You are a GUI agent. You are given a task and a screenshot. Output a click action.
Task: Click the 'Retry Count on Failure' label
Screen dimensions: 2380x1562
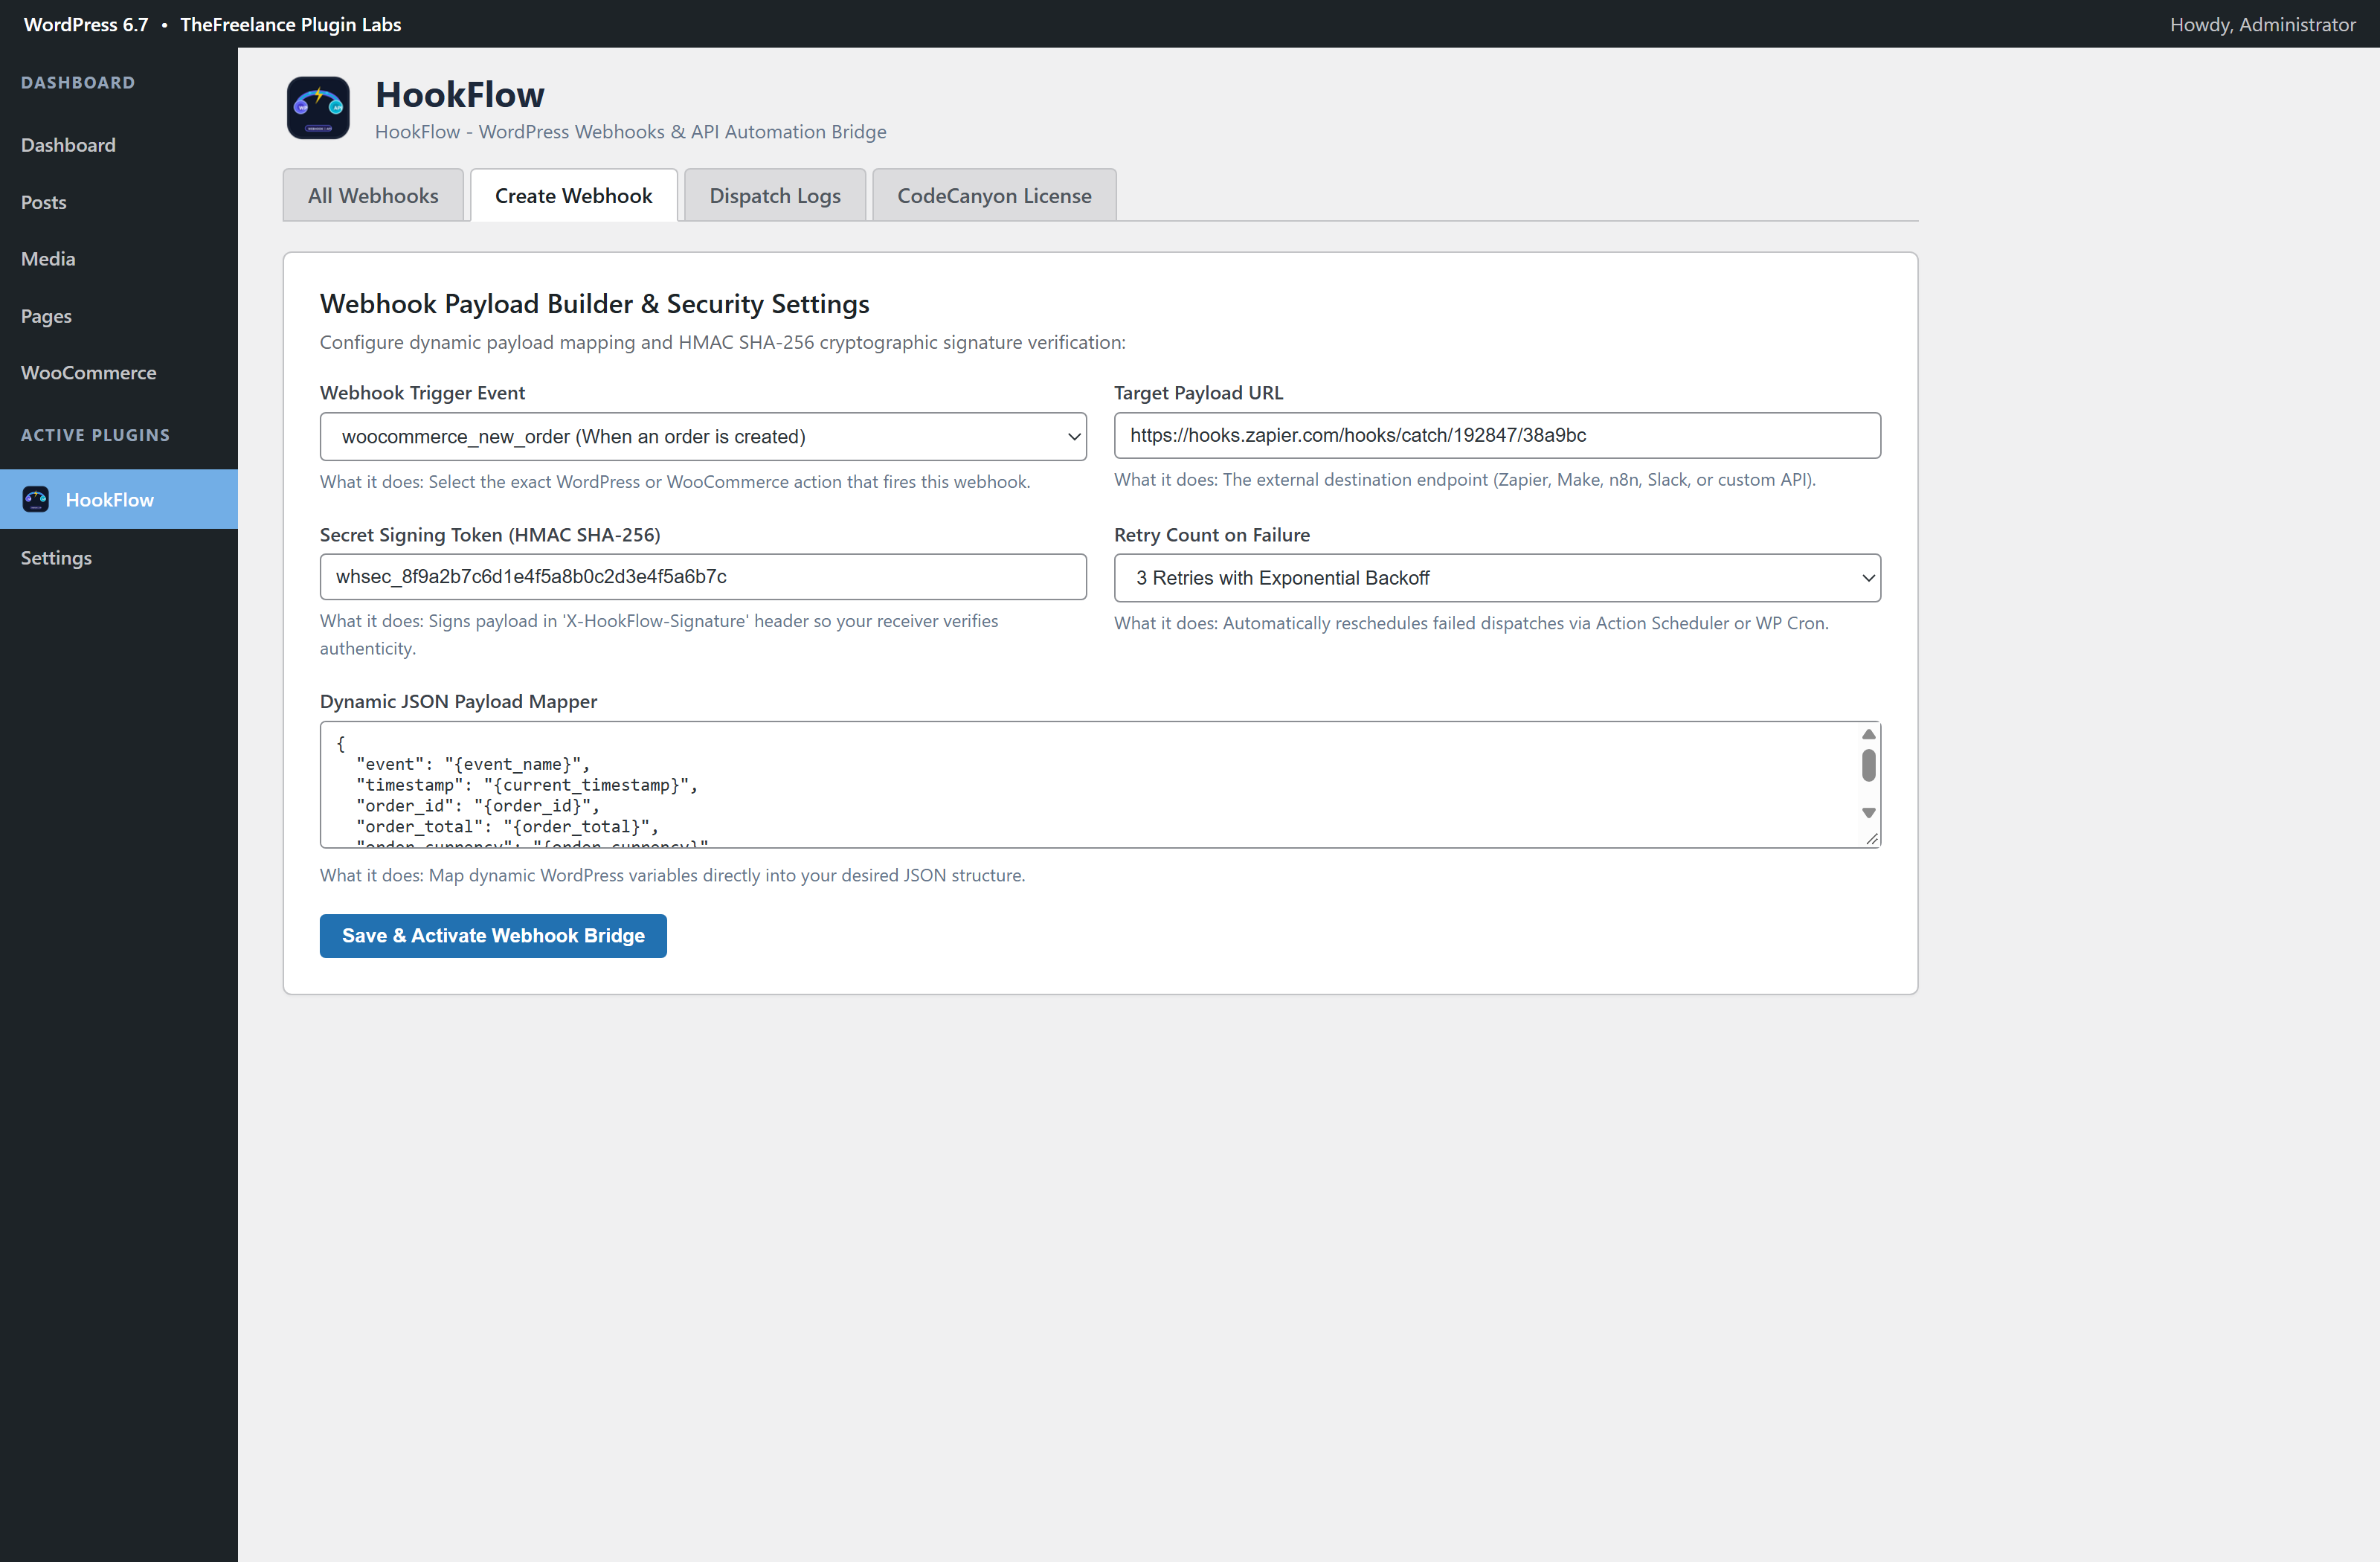tap(1212, 535)
